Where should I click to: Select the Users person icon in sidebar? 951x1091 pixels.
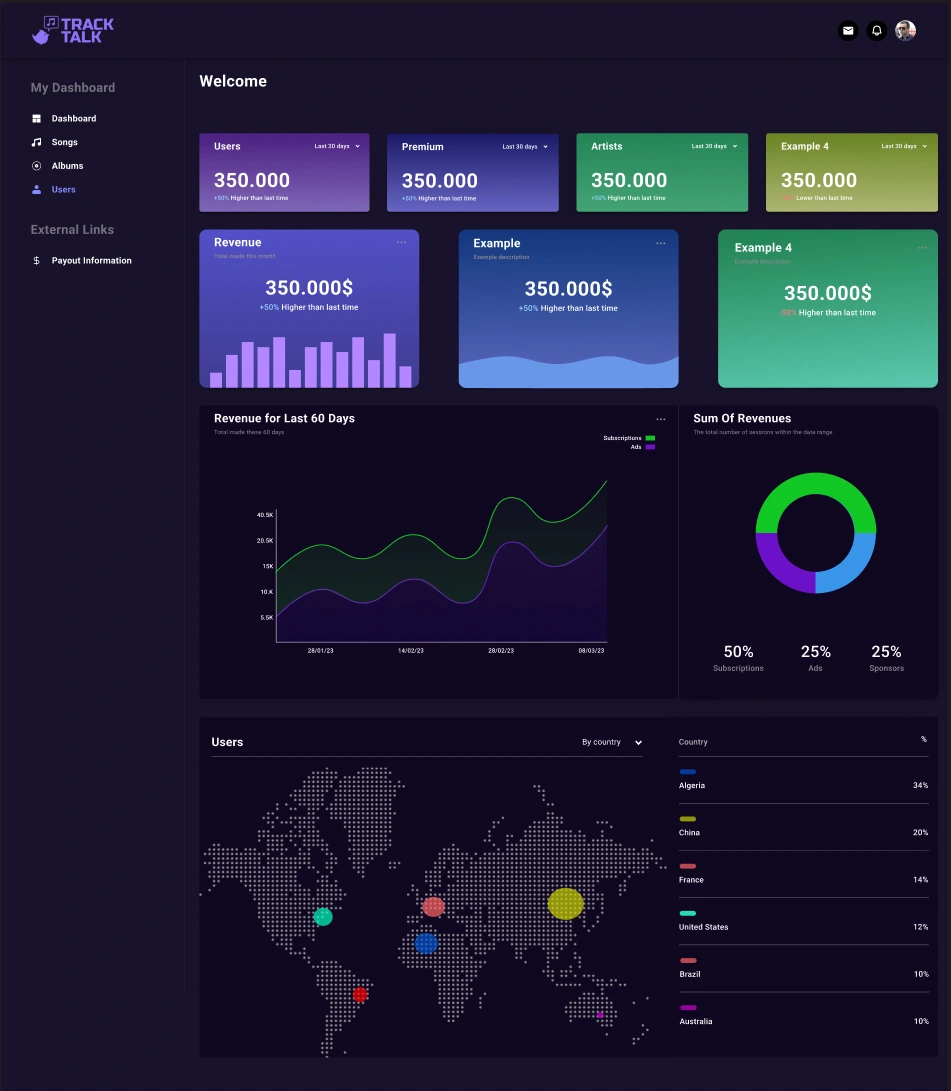coord(36,189)
